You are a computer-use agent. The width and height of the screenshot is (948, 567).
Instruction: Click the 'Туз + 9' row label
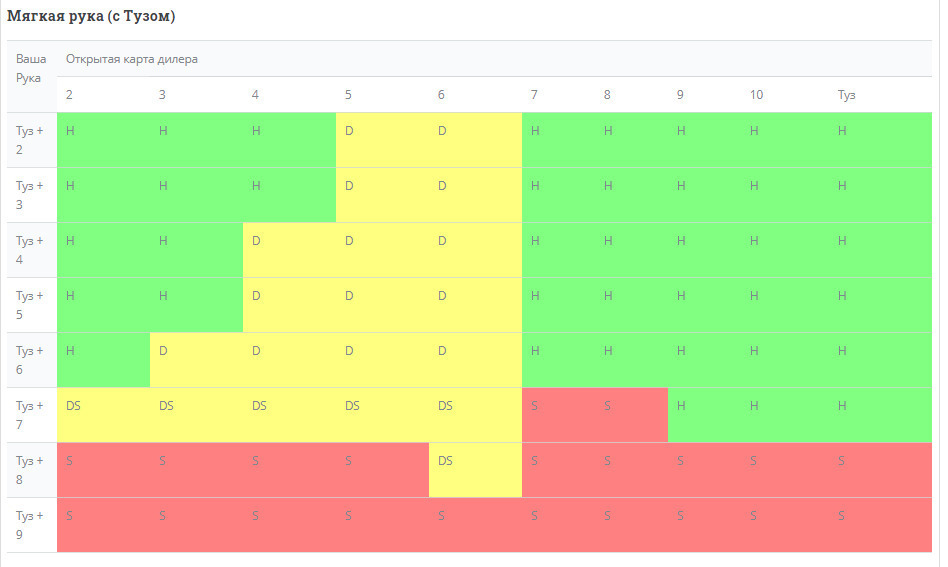[x=31, y=525]
